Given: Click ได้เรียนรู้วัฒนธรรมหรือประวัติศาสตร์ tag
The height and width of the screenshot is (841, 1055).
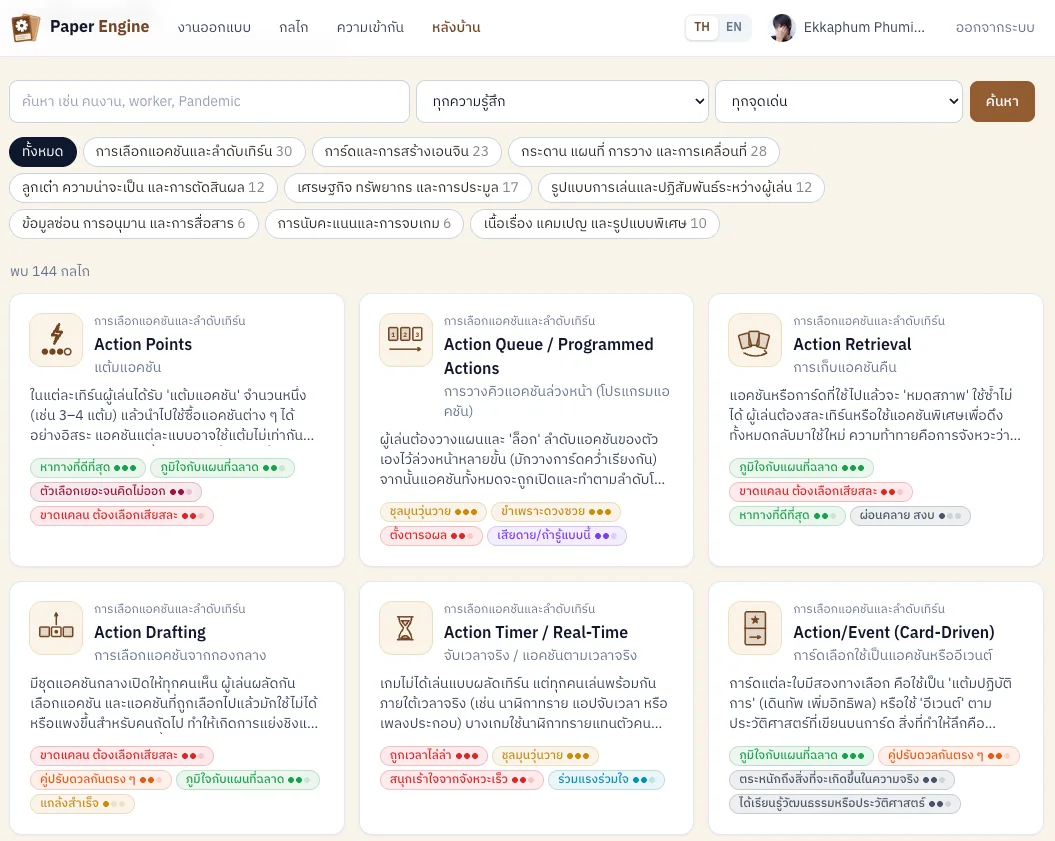Looking at the screenshot, I should [x=844, y=804].
